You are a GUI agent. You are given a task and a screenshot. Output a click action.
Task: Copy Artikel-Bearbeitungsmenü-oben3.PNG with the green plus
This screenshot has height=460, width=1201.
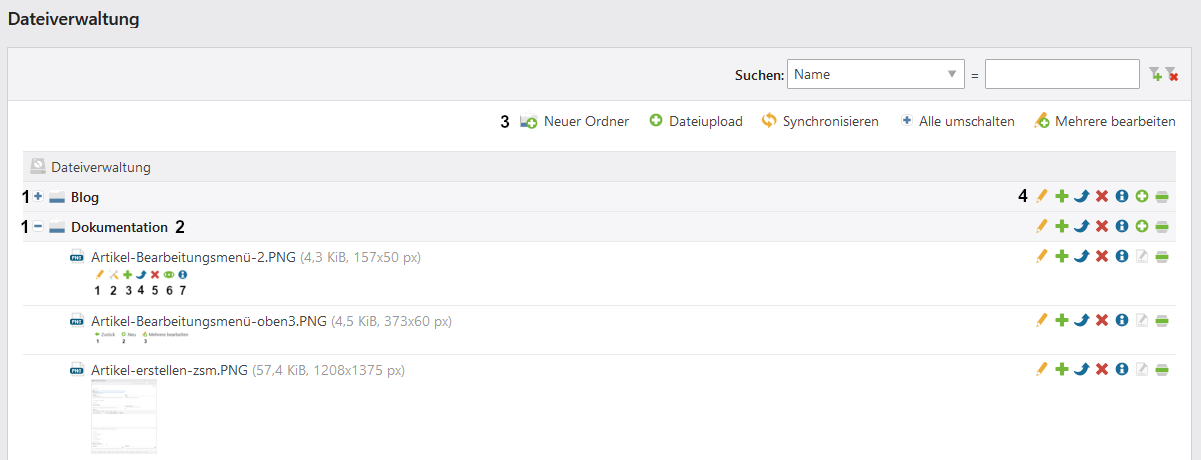tap(1062, 321)
